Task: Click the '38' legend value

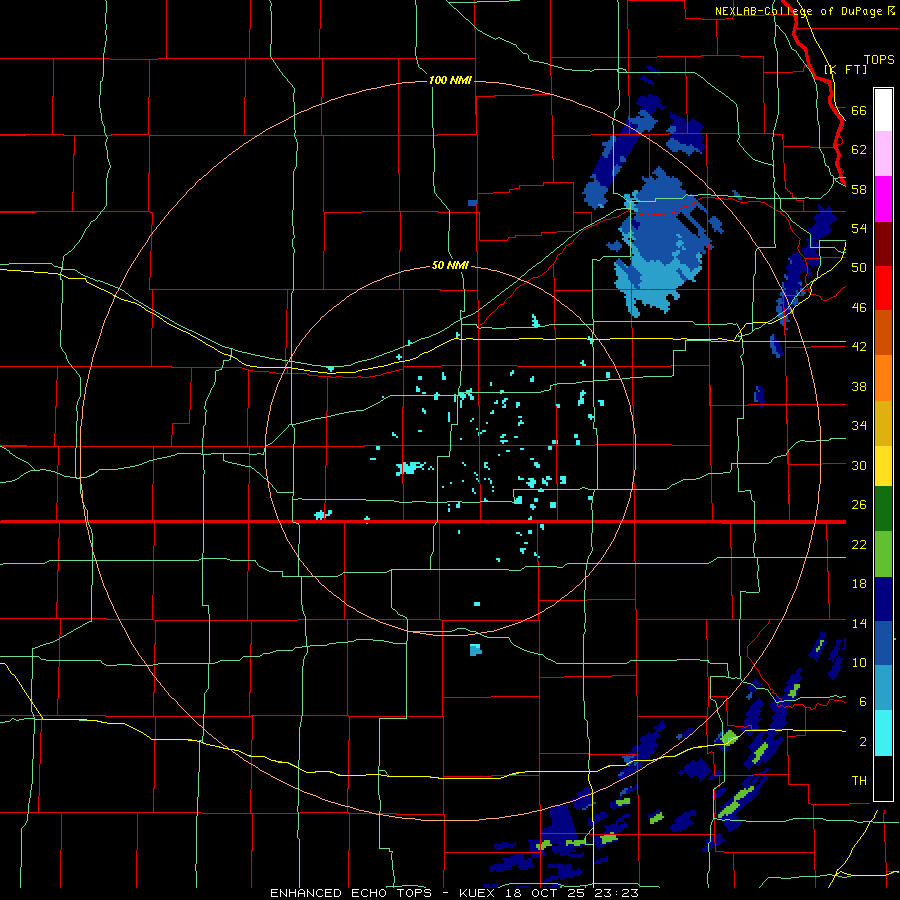Action: pos(859,386)
